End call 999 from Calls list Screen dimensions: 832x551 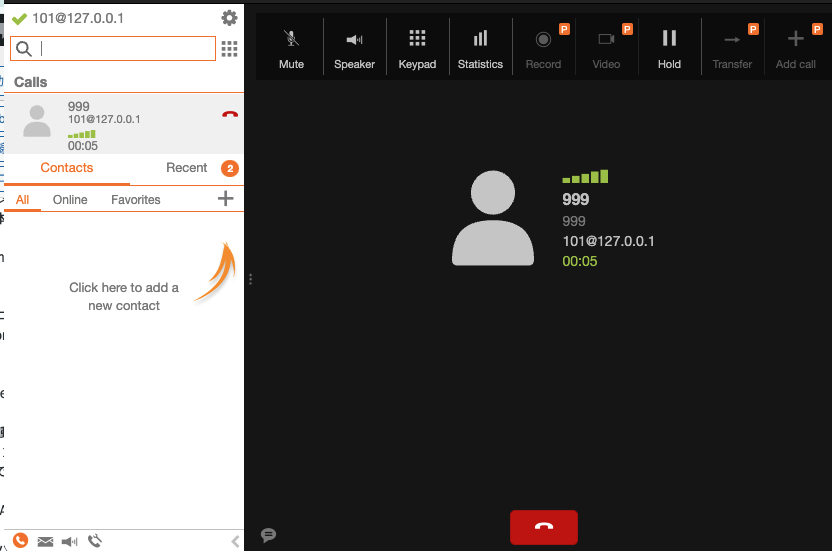(x=230, y=115)
